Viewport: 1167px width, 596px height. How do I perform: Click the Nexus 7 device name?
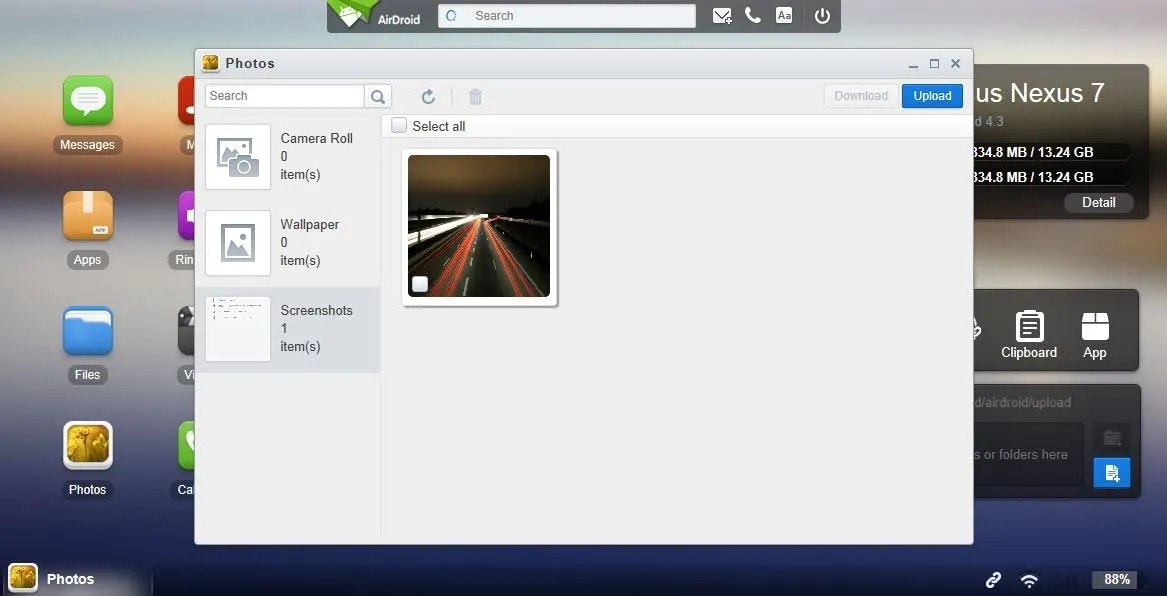[1039, 93]
